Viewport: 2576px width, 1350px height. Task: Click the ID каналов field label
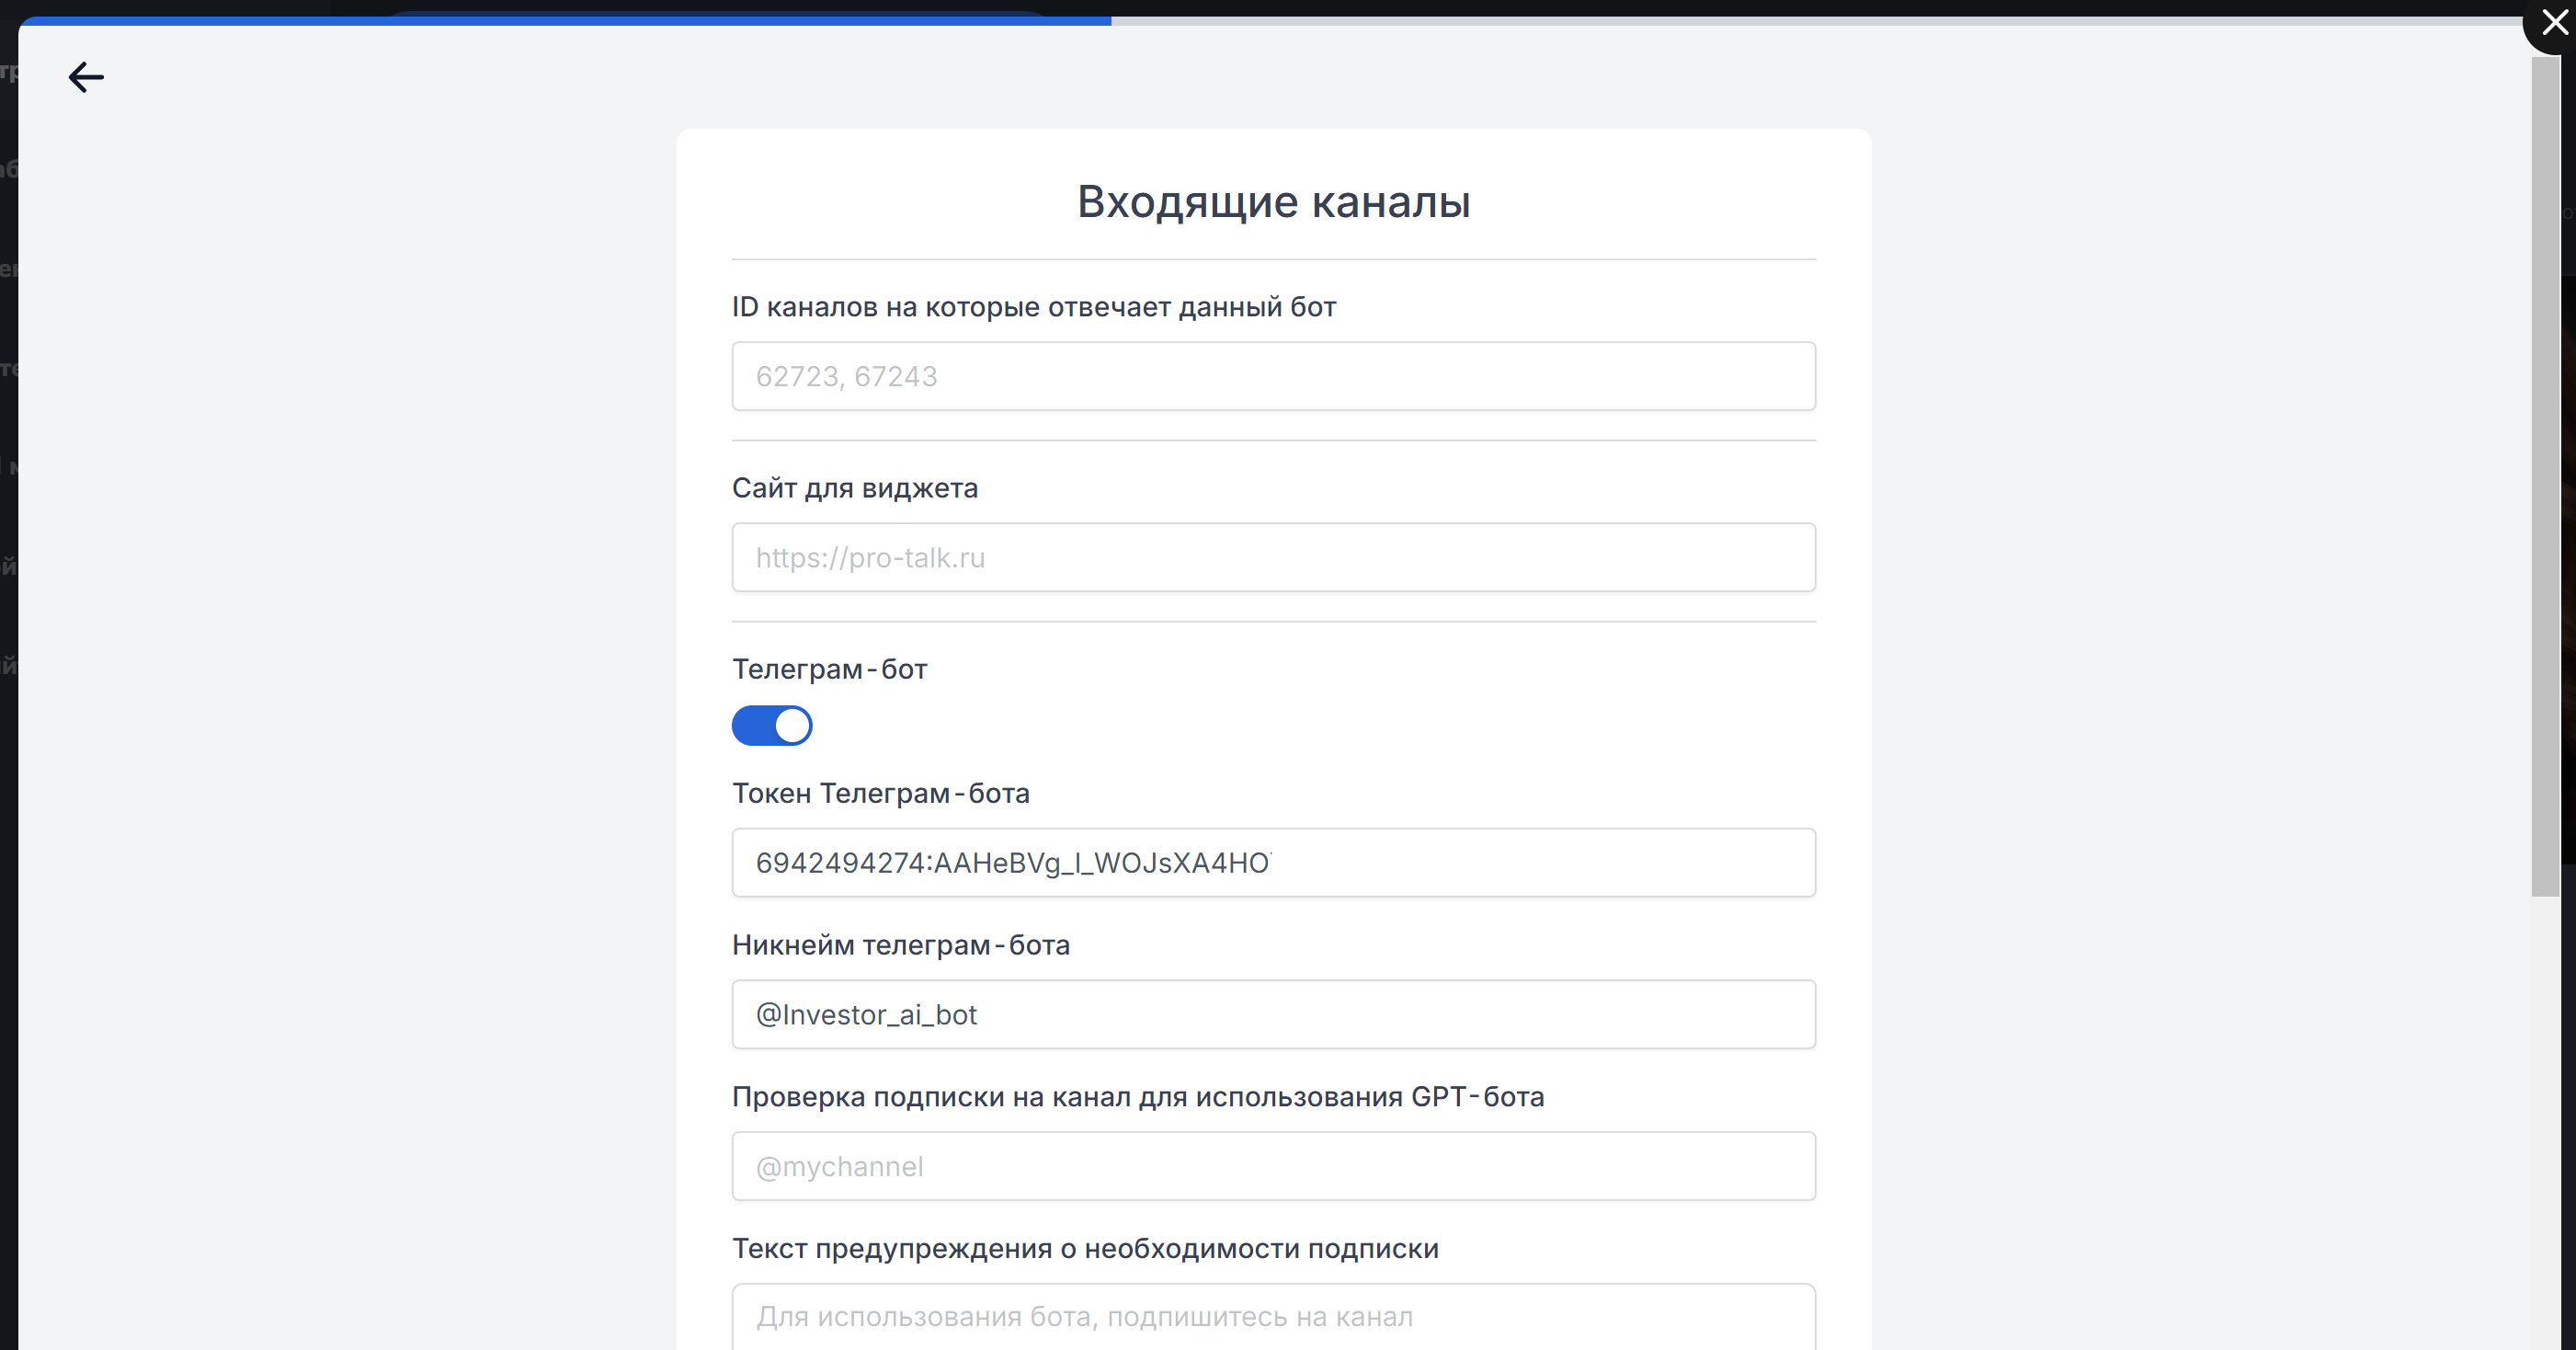[1033, 307]
